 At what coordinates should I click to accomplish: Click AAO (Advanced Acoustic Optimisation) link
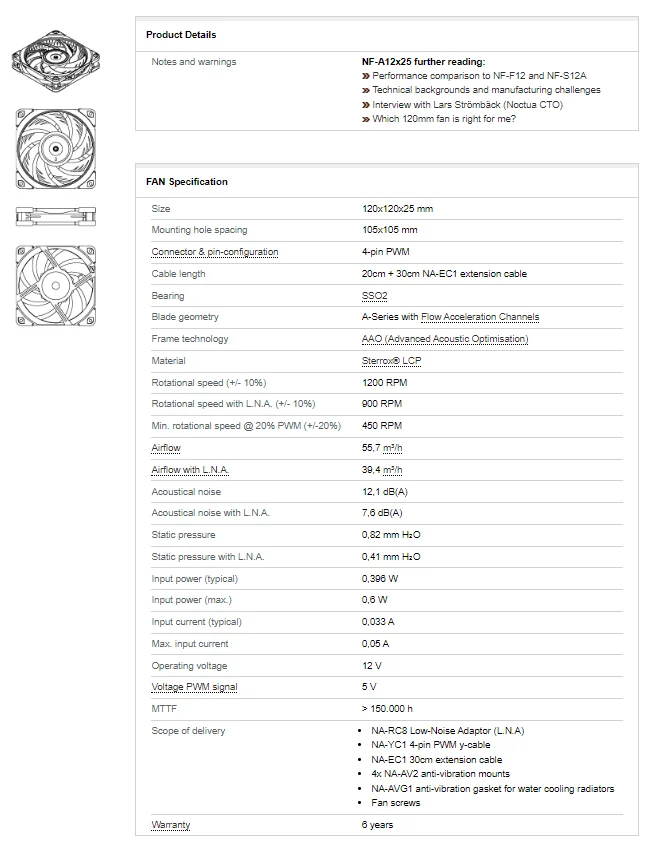click(445, 339)
